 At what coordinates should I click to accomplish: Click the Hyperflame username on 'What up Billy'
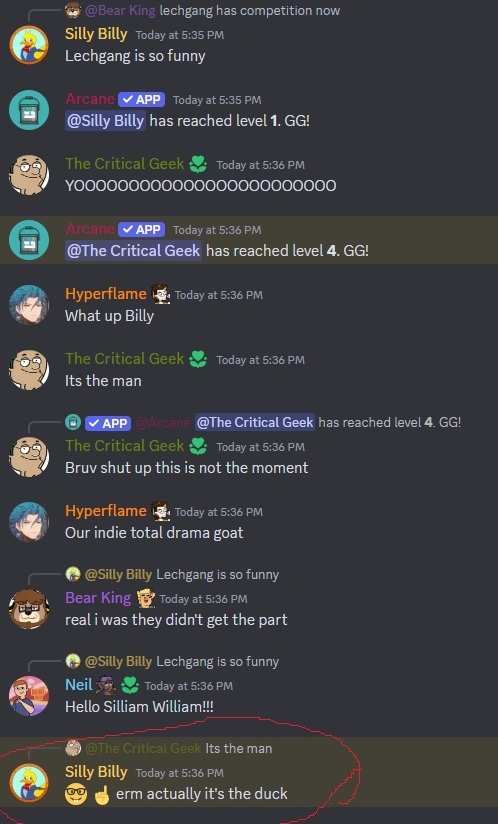[x=106, y=294]
